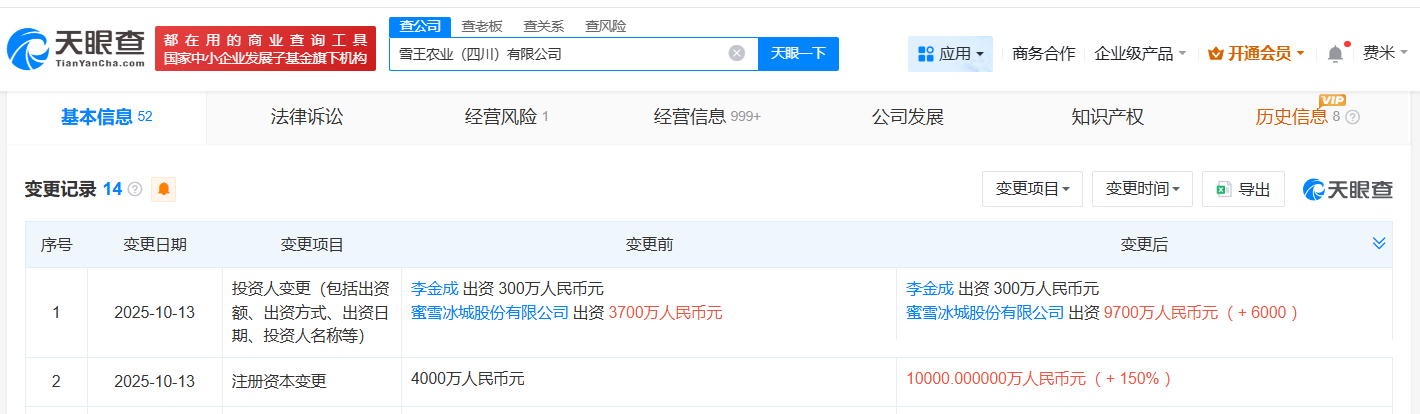Switch to the 法律诉讼 tab
The width and height of the screenshot is (1420, 414).
307,117
